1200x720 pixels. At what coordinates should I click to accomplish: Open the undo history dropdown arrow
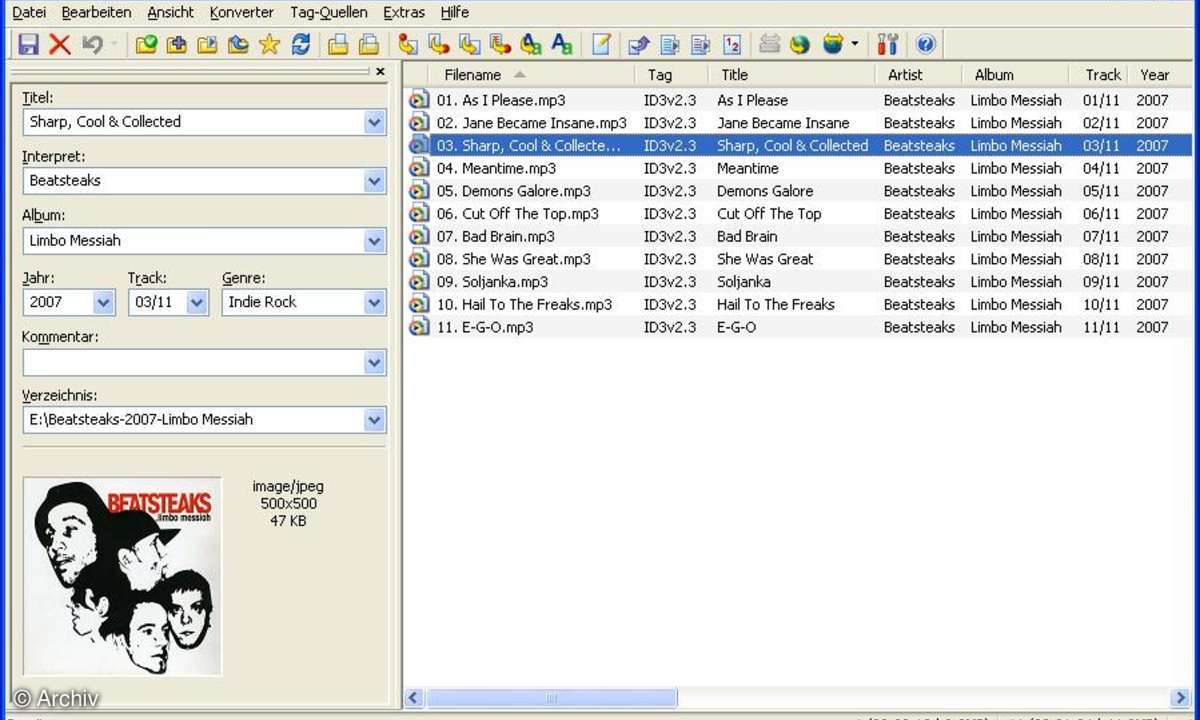pyautogui.click(x=113, y=45)
